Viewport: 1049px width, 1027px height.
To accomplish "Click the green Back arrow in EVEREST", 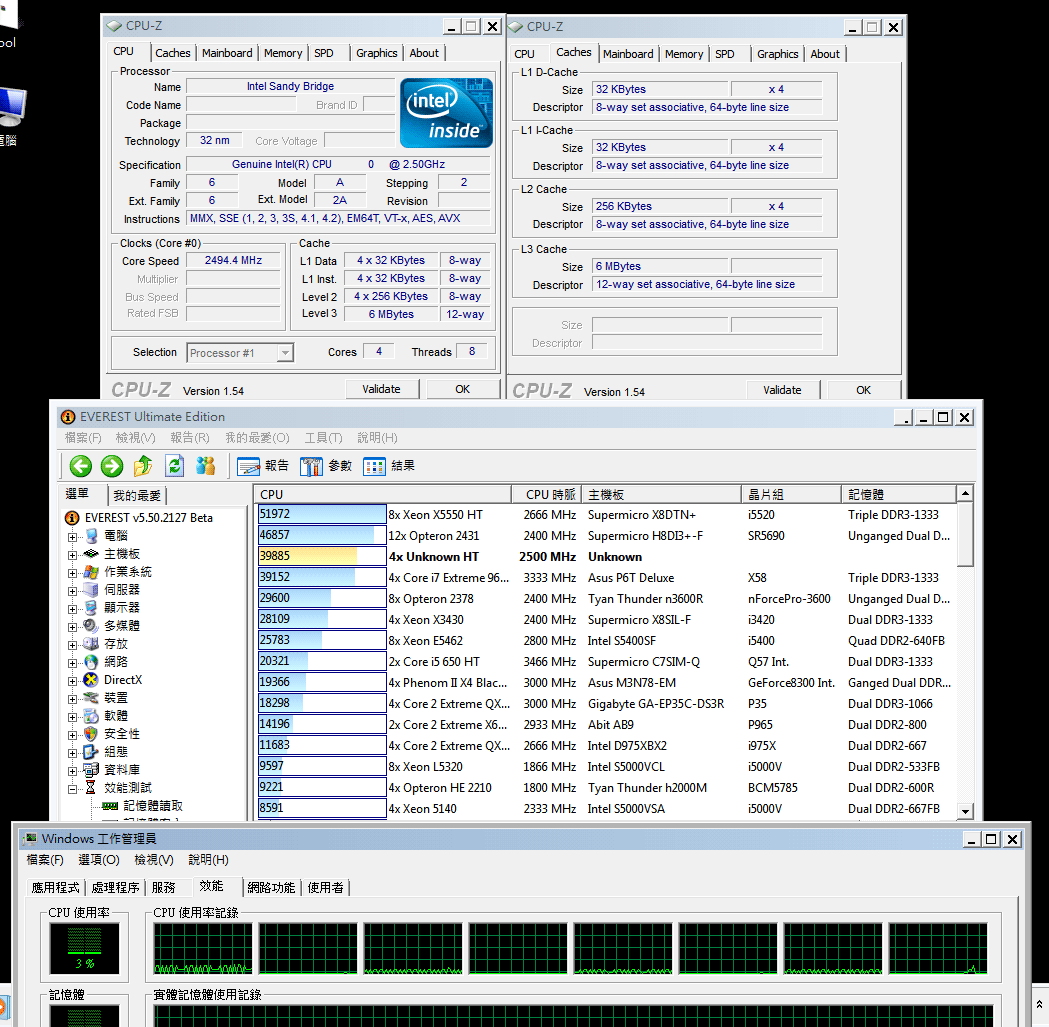I will coord(81,465).
